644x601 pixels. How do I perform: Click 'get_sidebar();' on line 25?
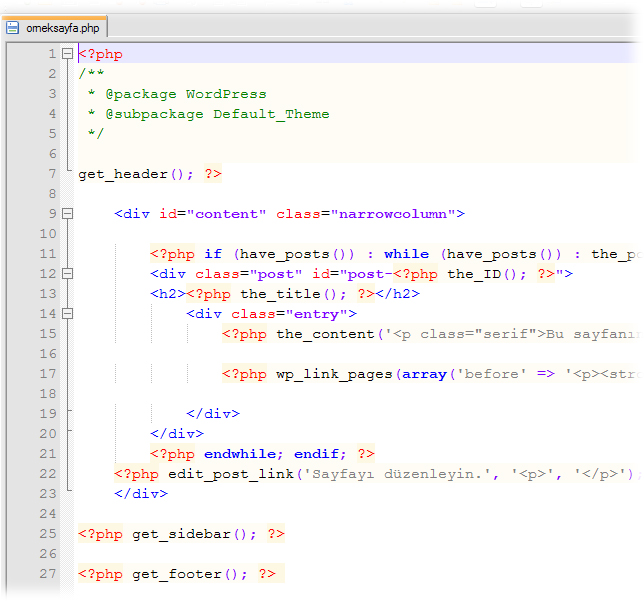[194, 534]
